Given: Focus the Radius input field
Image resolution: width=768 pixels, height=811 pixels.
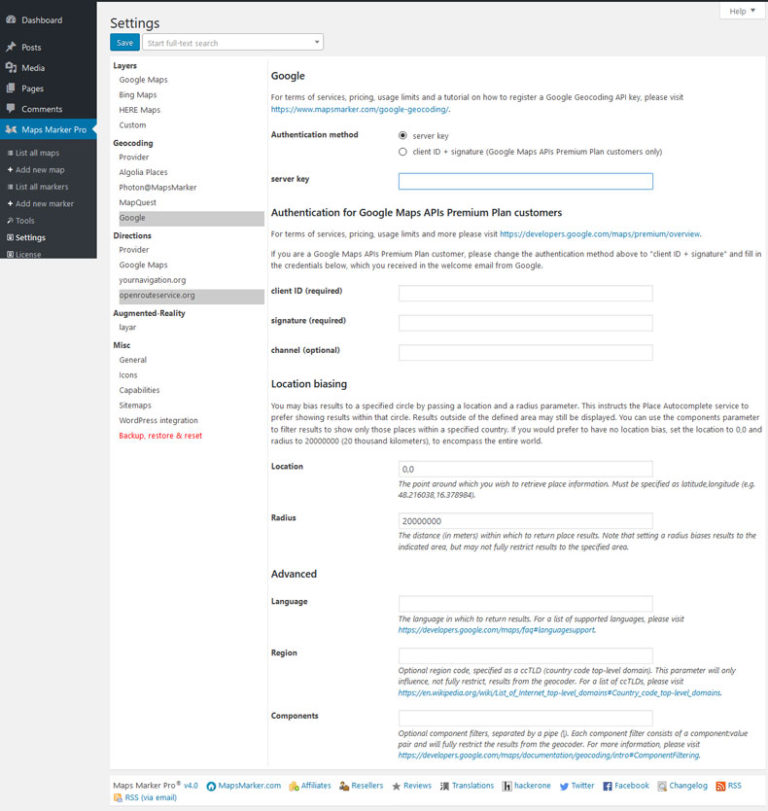Looking at the screenshot, I should pyautogui.click(x=525, y=521).
